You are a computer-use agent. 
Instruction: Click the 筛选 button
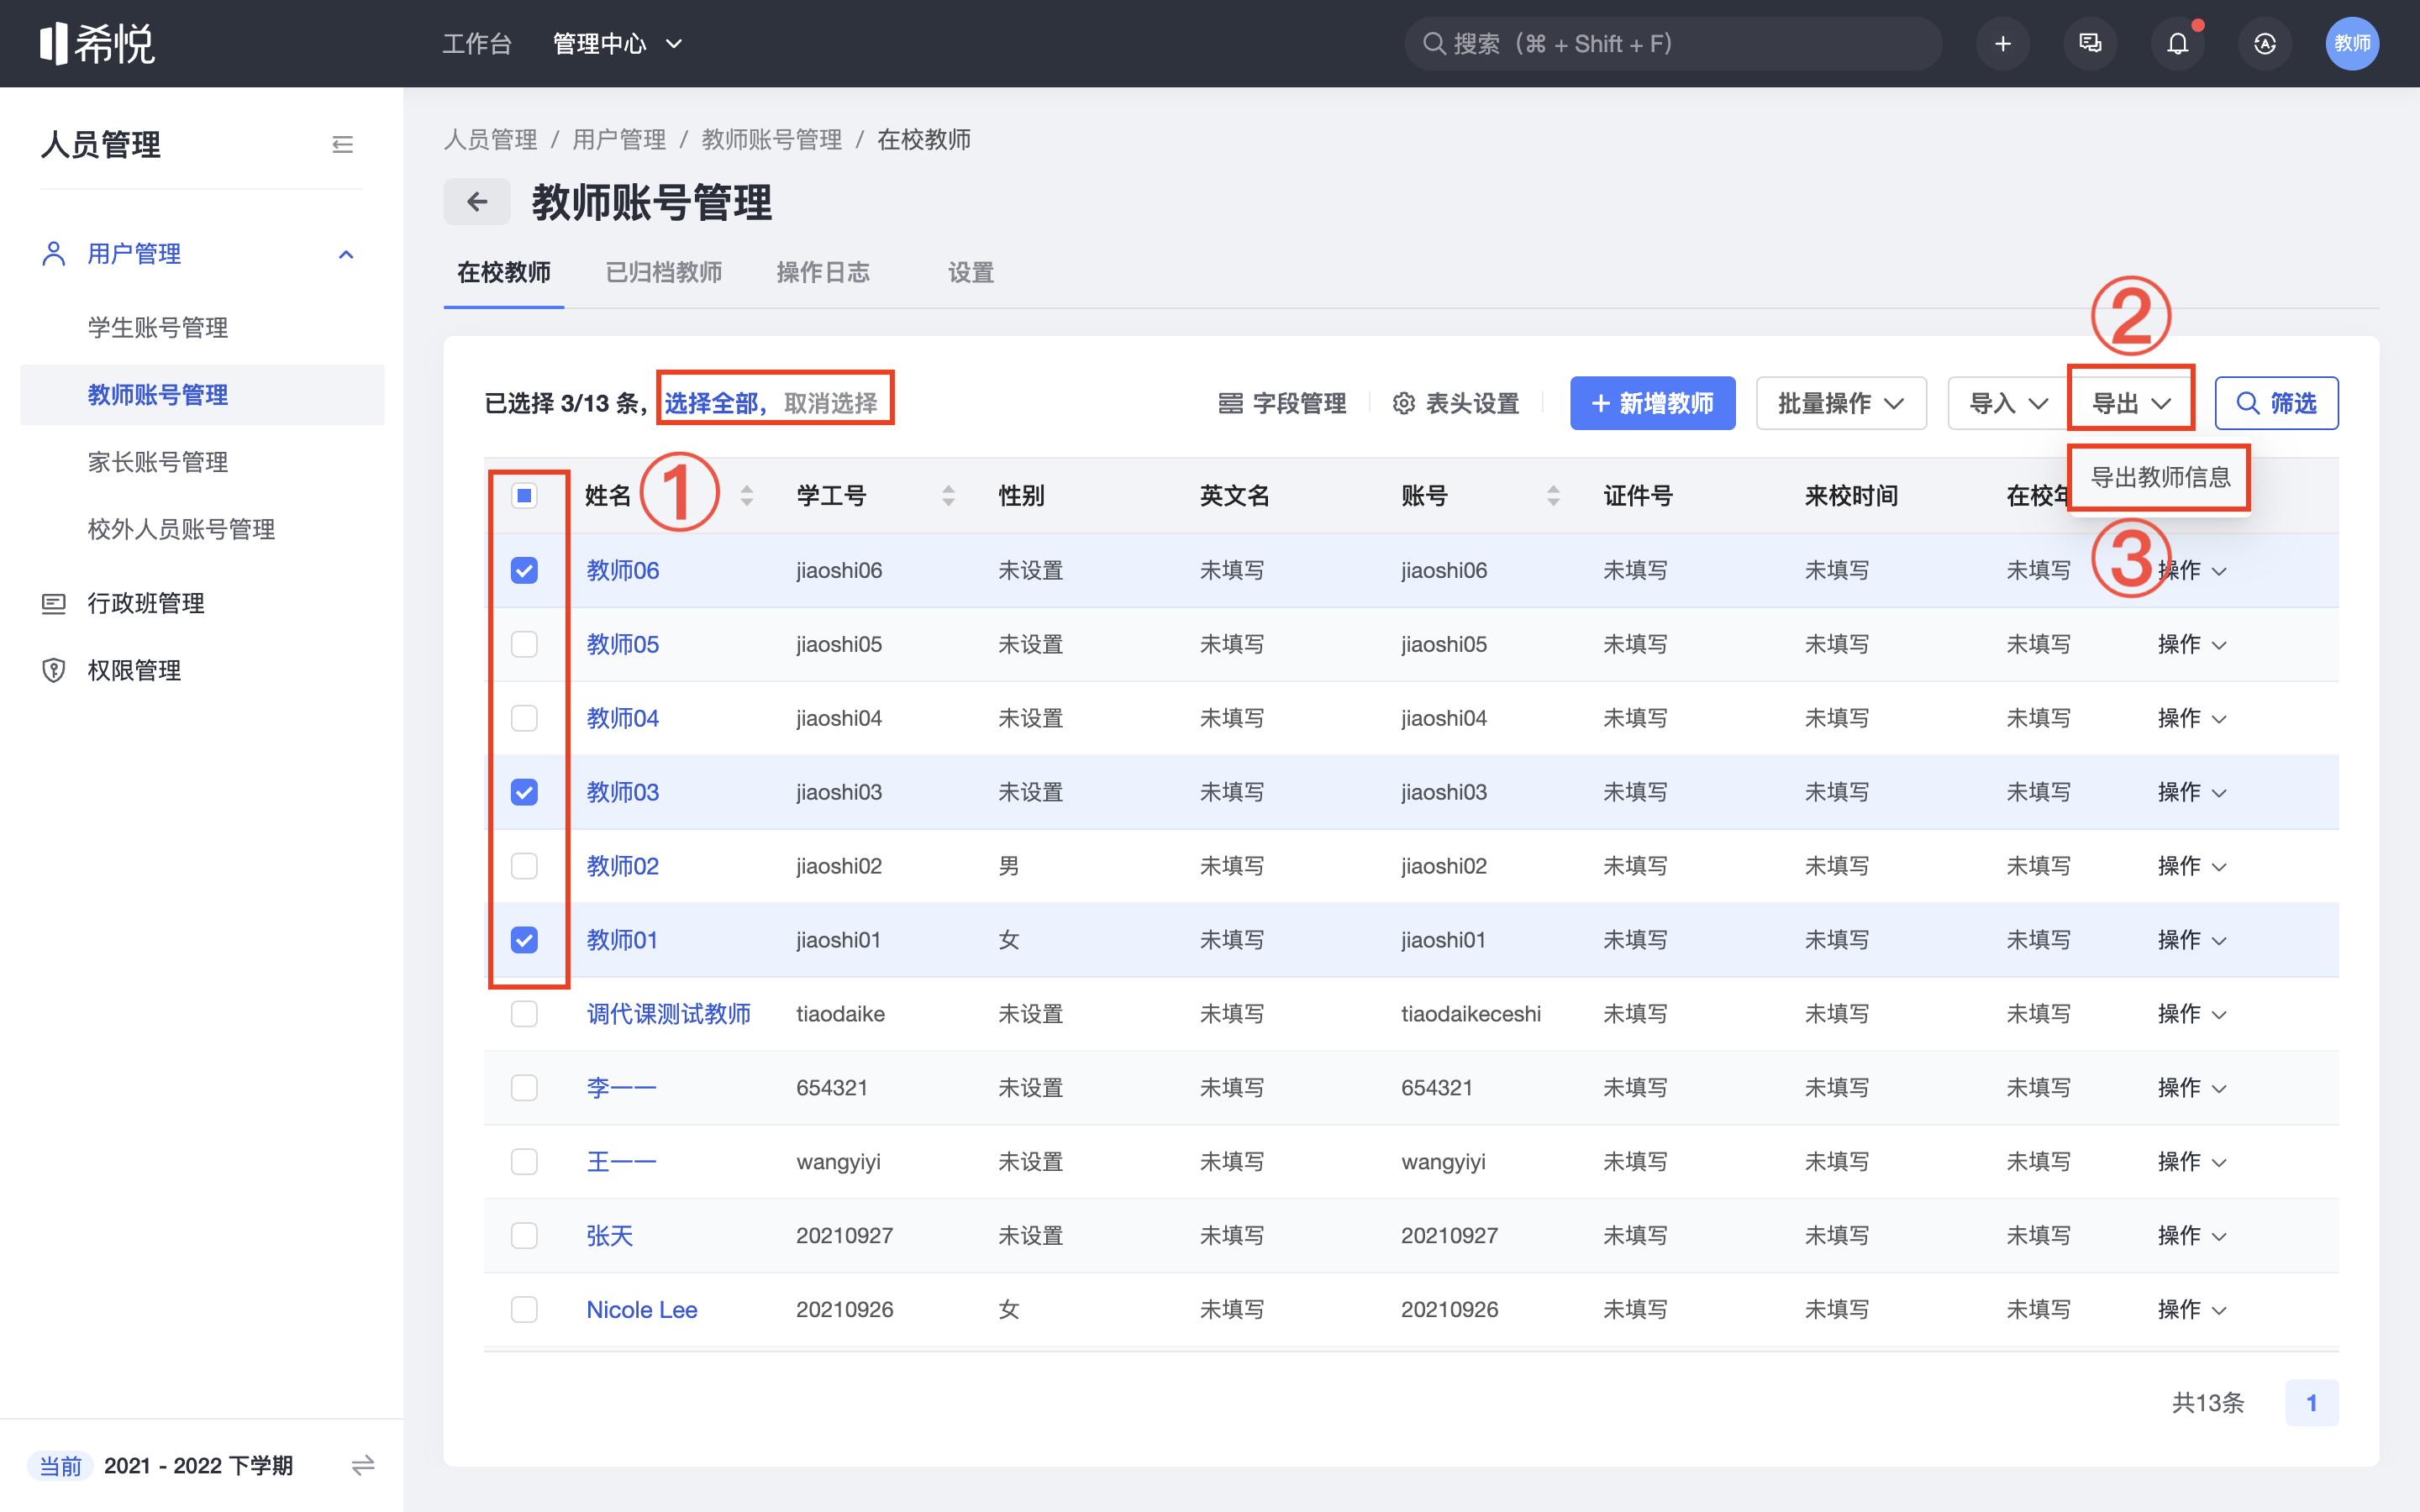[x=2276, y=403]
